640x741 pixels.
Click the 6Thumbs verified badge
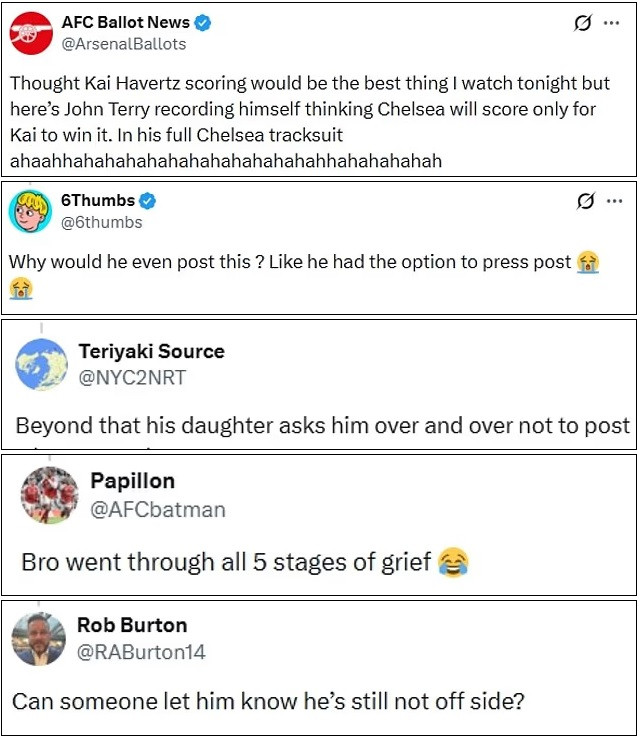148,200
